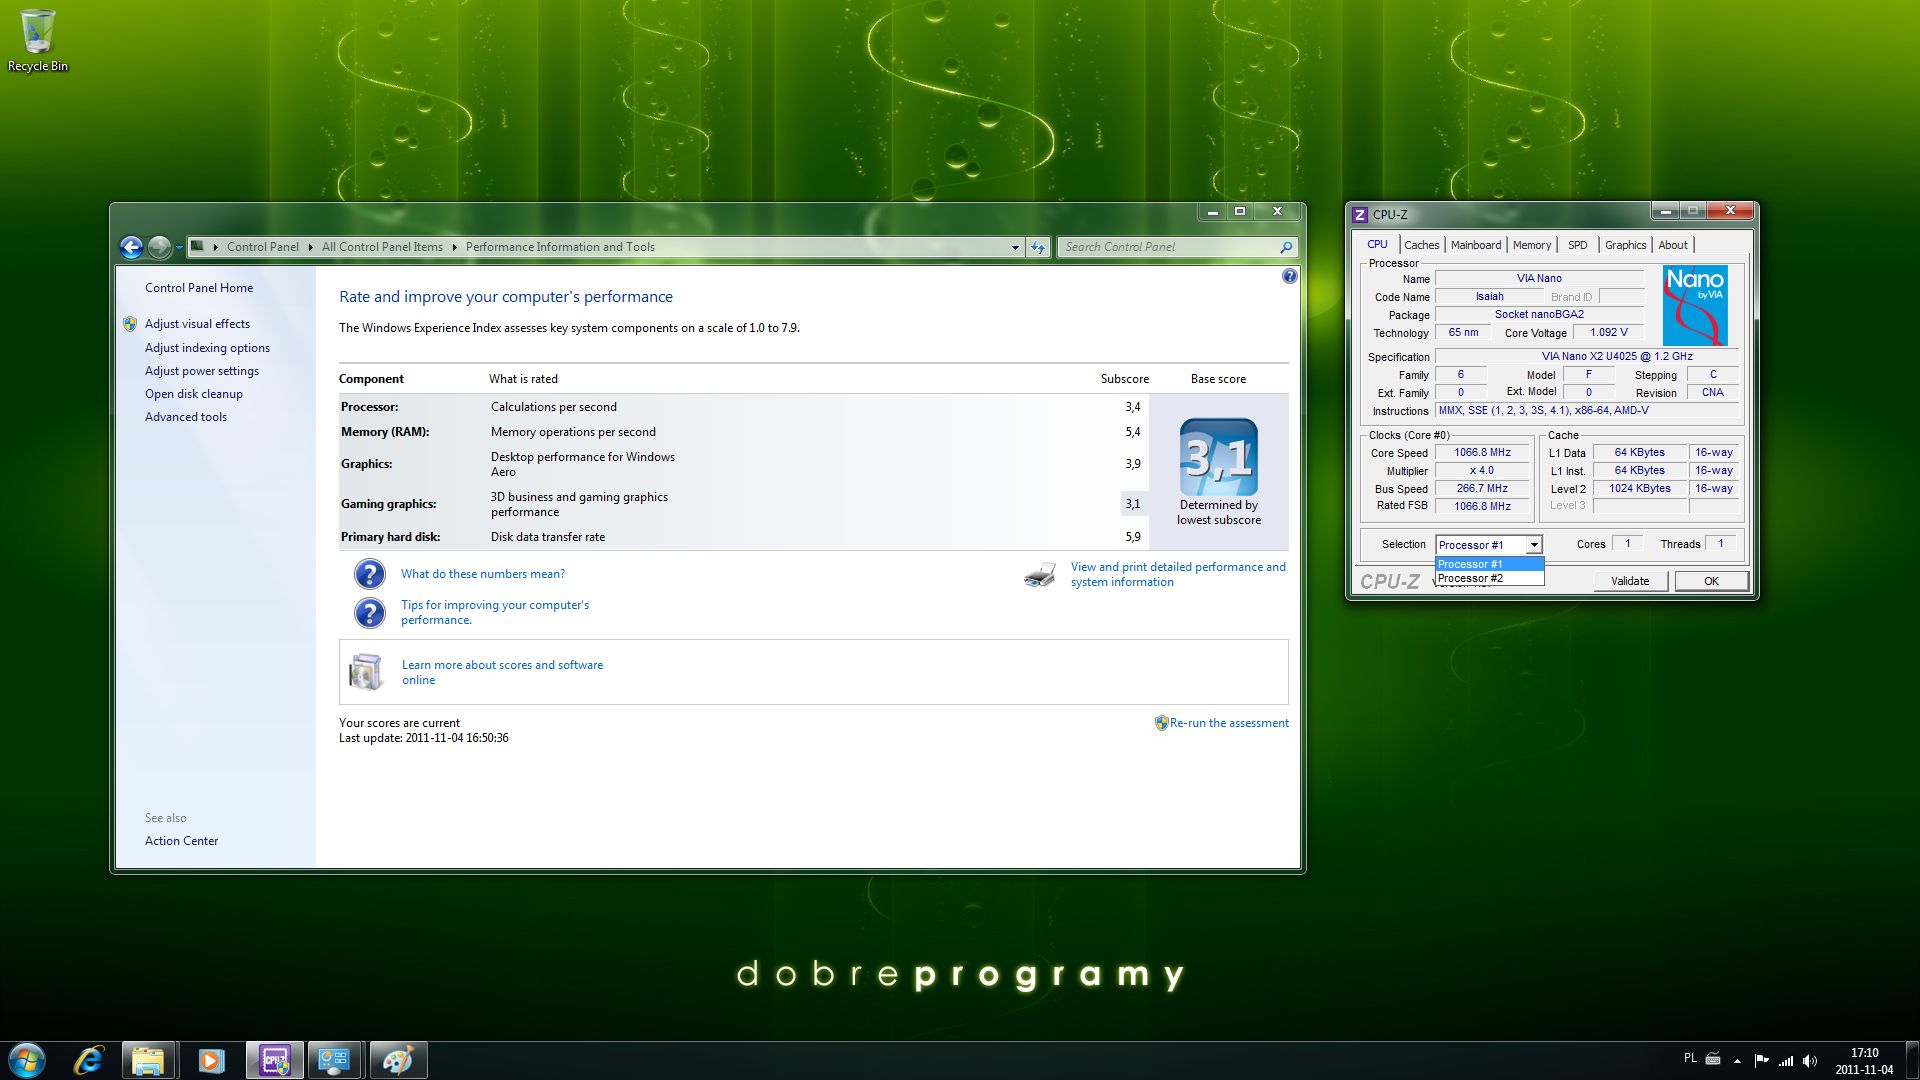Click 'View and print detailed performance' link
The height and width of the screenshot is (1080, 1920).
(1178, 575)
